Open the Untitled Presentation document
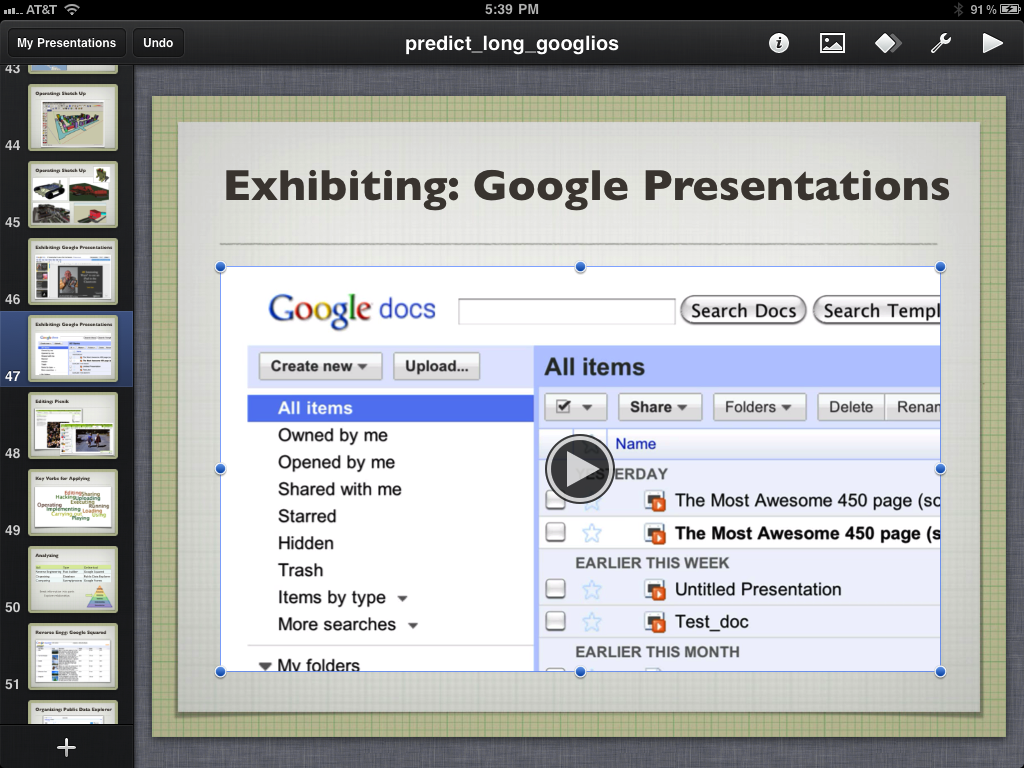This screenshot has height=768, width=1024. 758,590
